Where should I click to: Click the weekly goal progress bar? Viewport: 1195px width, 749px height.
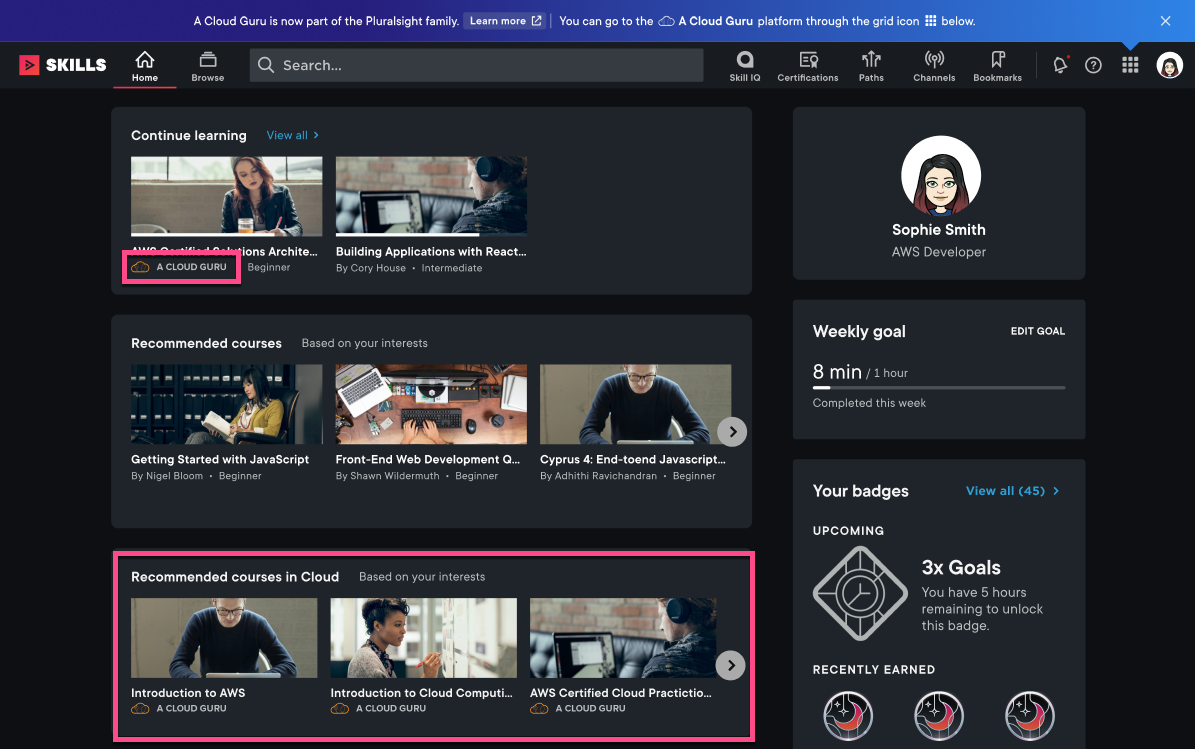click(x=939, y=387)
